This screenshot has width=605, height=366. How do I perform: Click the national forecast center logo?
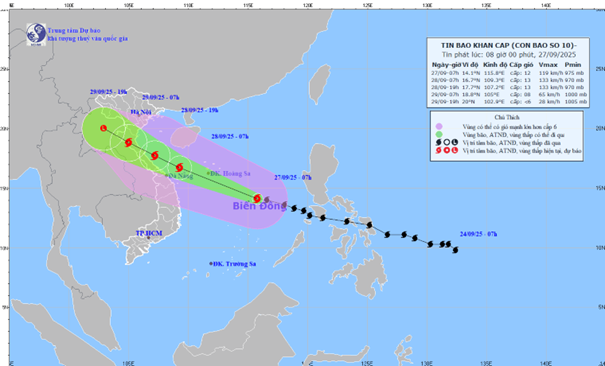point(36,34)
